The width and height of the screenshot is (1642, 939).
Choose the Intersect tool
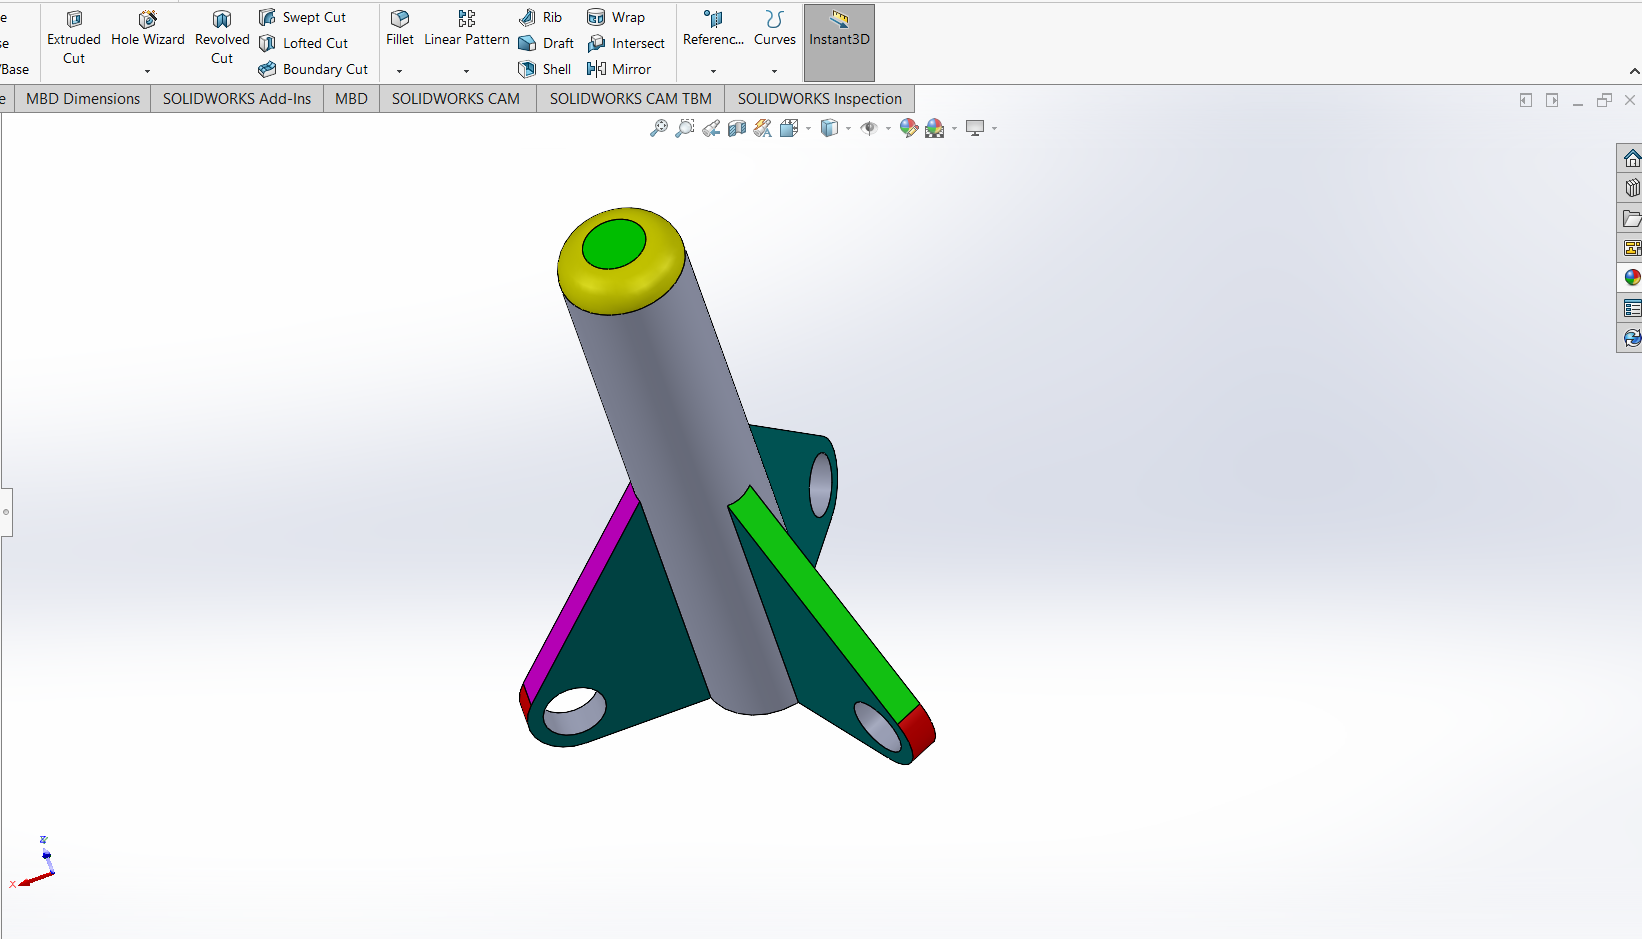pyautogui.click(x=626, y=43)
